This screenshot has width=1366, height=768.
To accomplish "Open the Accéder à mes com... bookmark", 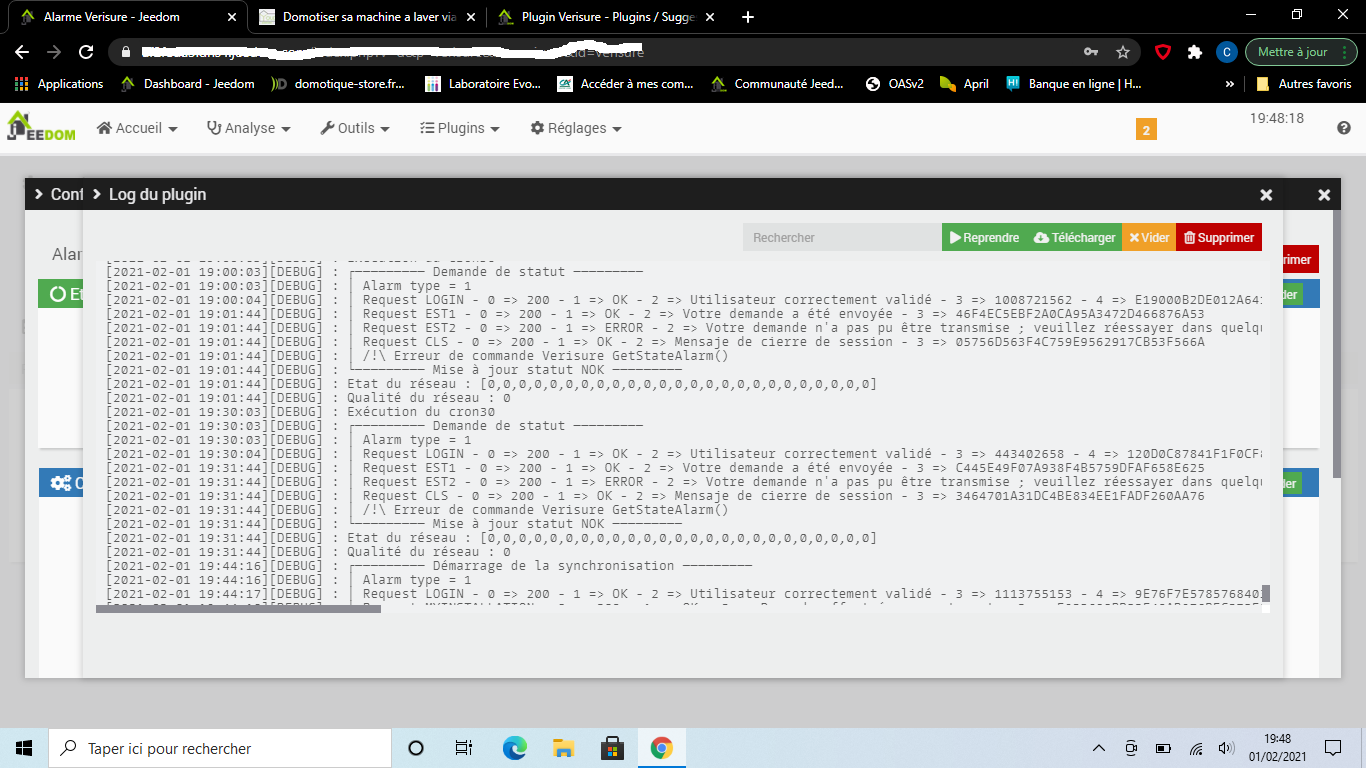I will click(625, 84).
